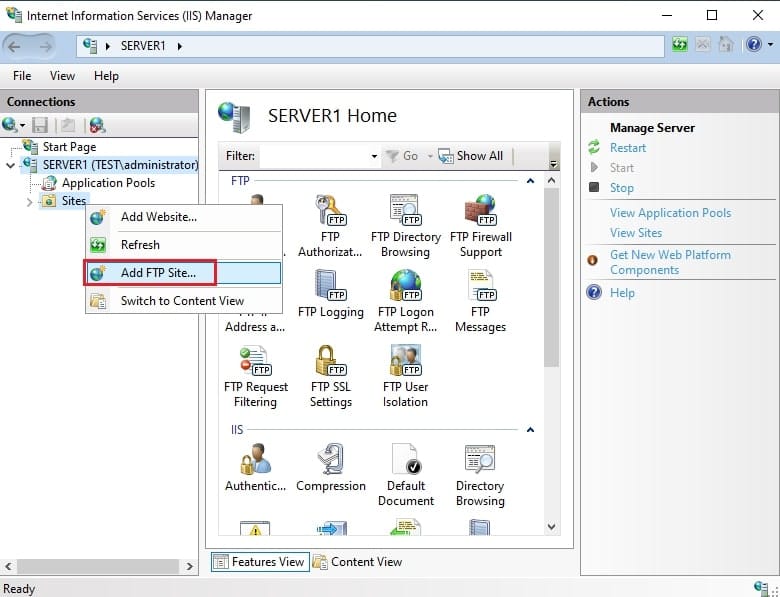Image resolution: width=780 pixels, height=597 pixels.
Task: Select Application Pools in the tree
Action: coord(108,183)
